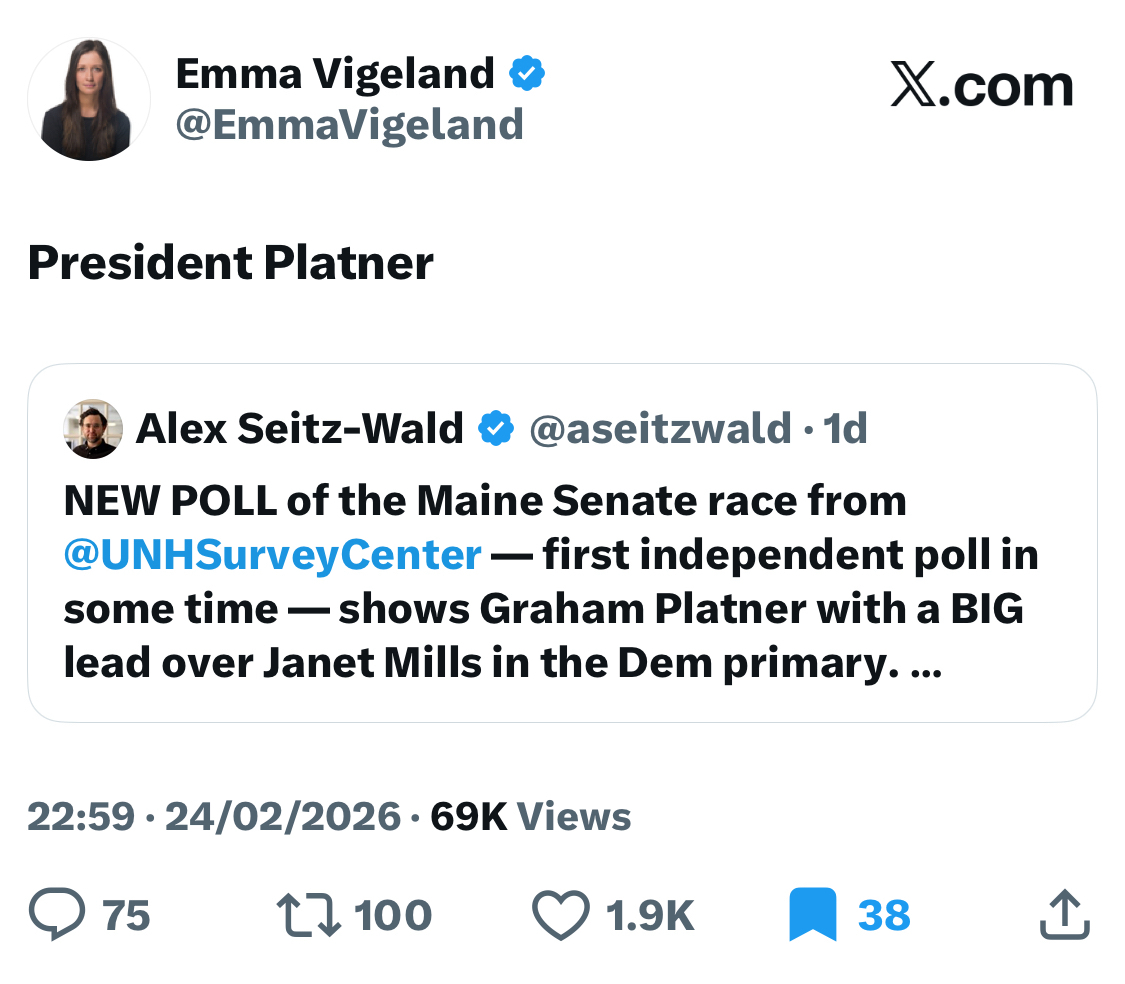Like the post with heart icon
The width and height of the screenshot is (1125, 984).
pyautogui.click(x=561, y=915)
